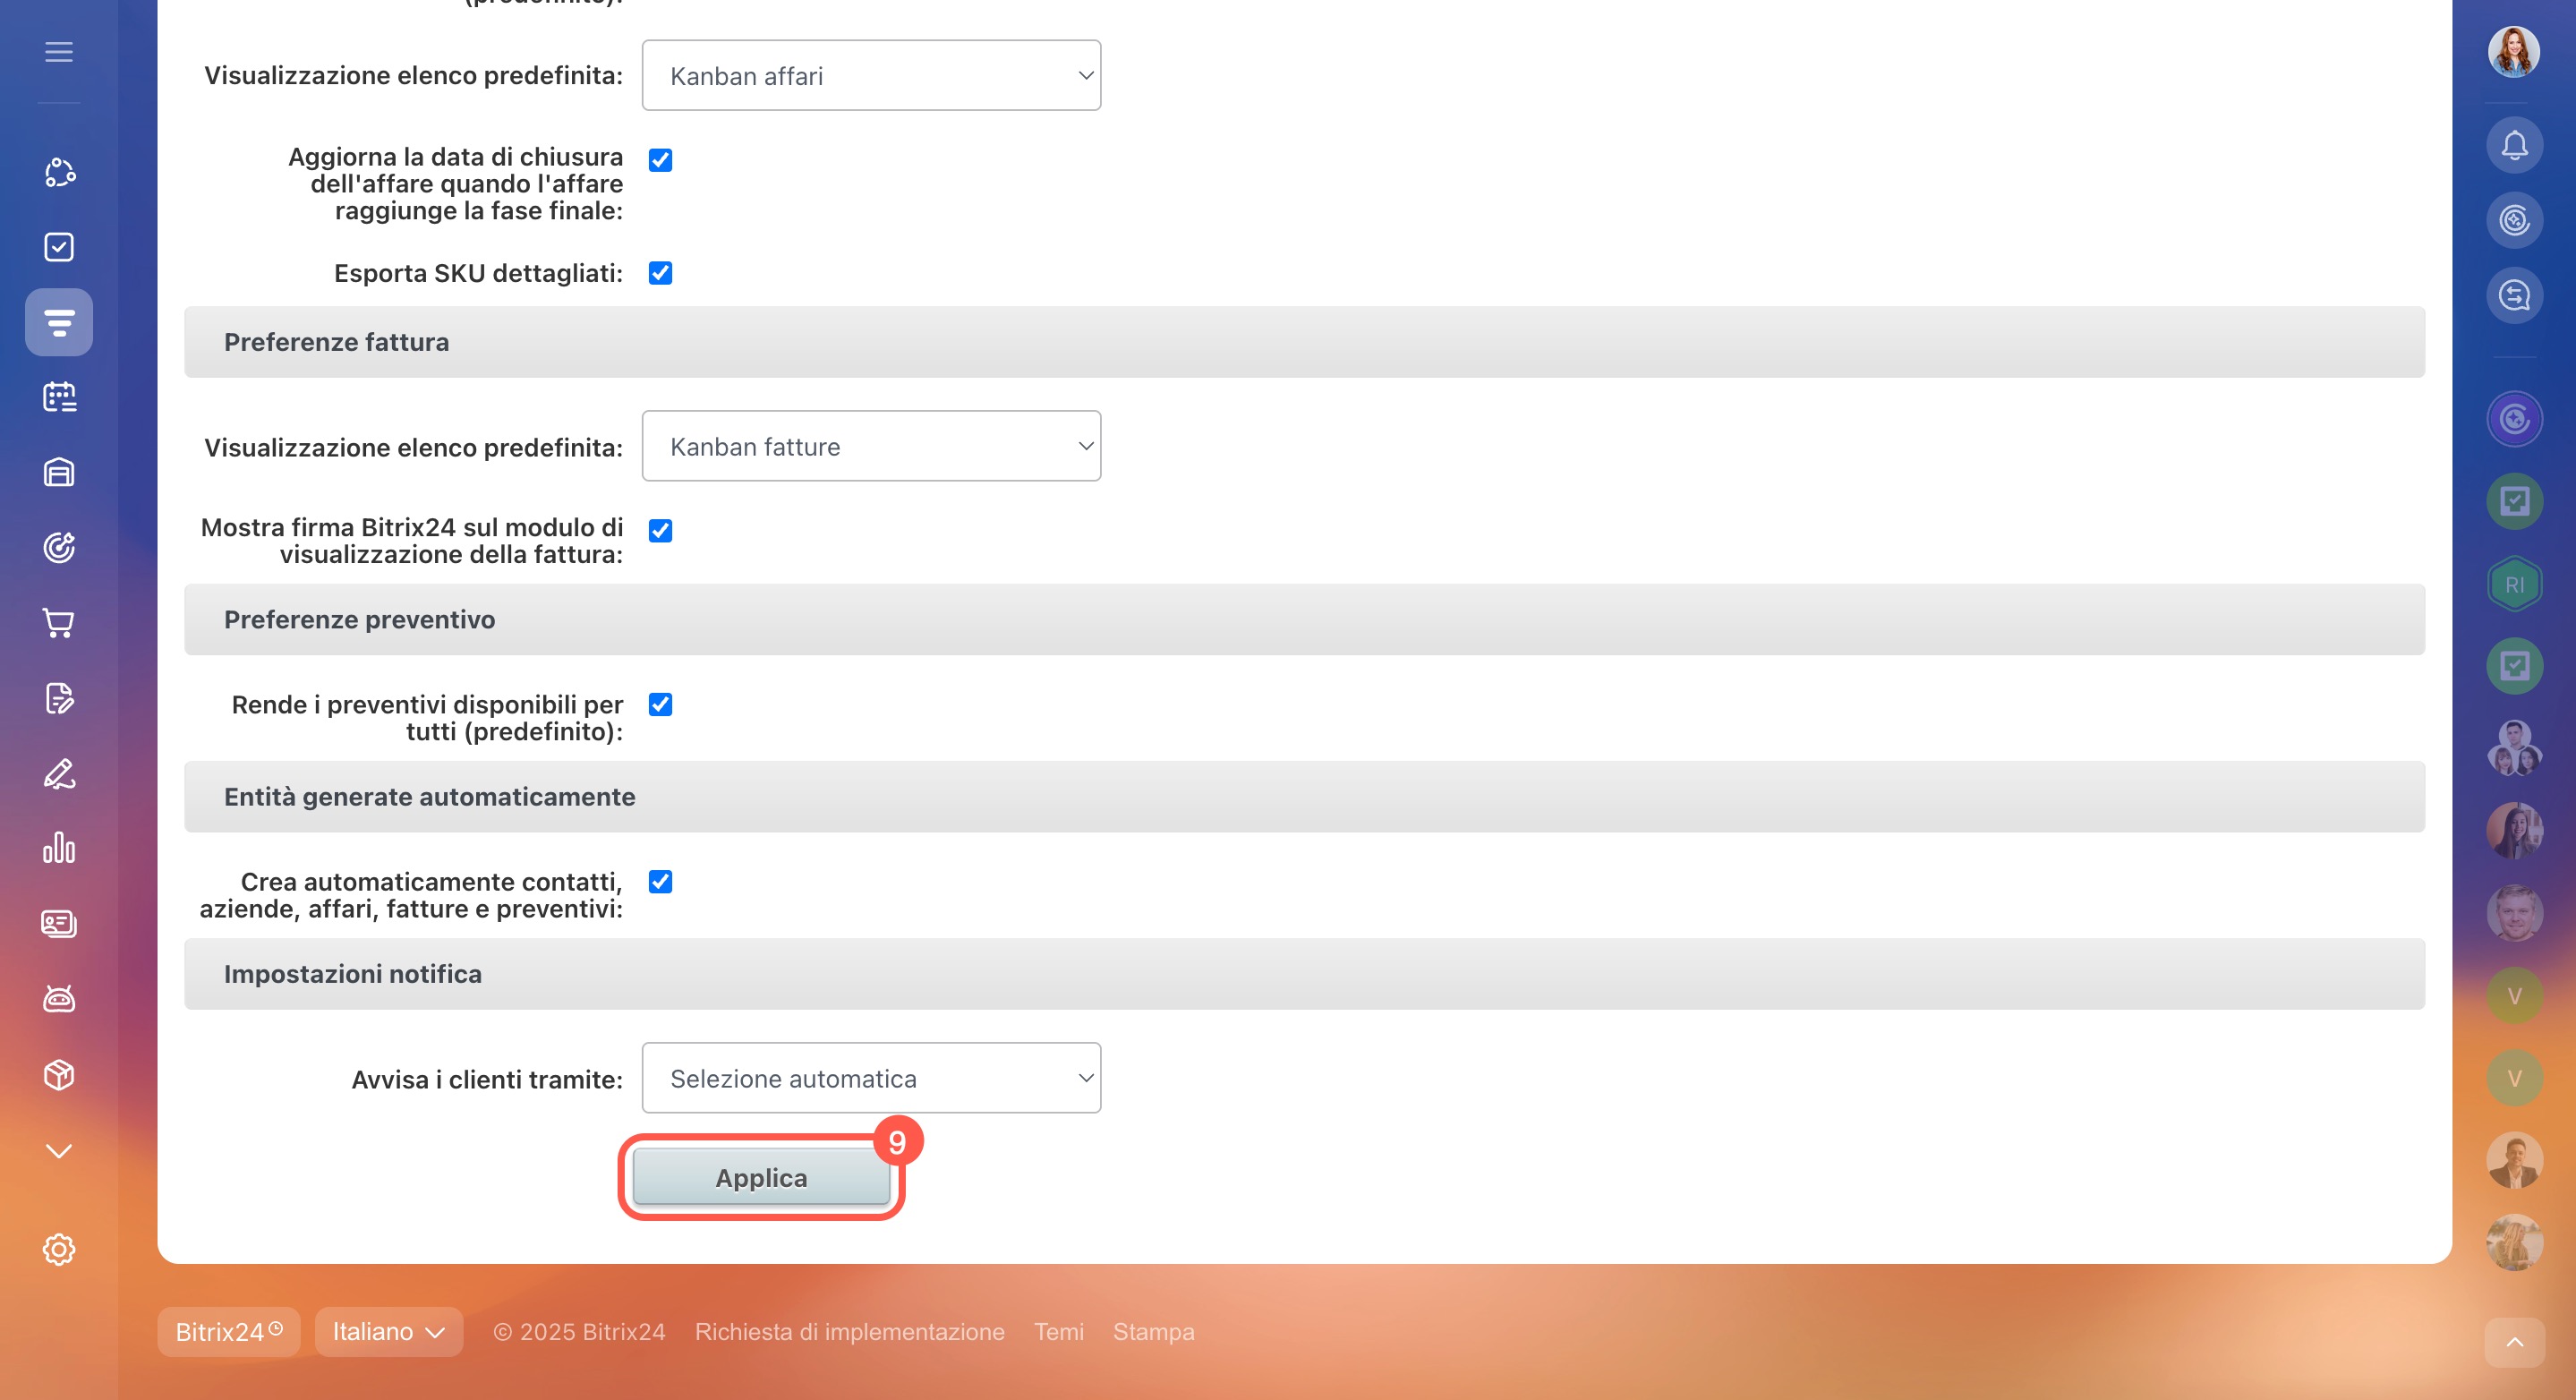2576x1400 pixels.
Task: Open the Kanban affari dropdown
Action: [871, 76]
